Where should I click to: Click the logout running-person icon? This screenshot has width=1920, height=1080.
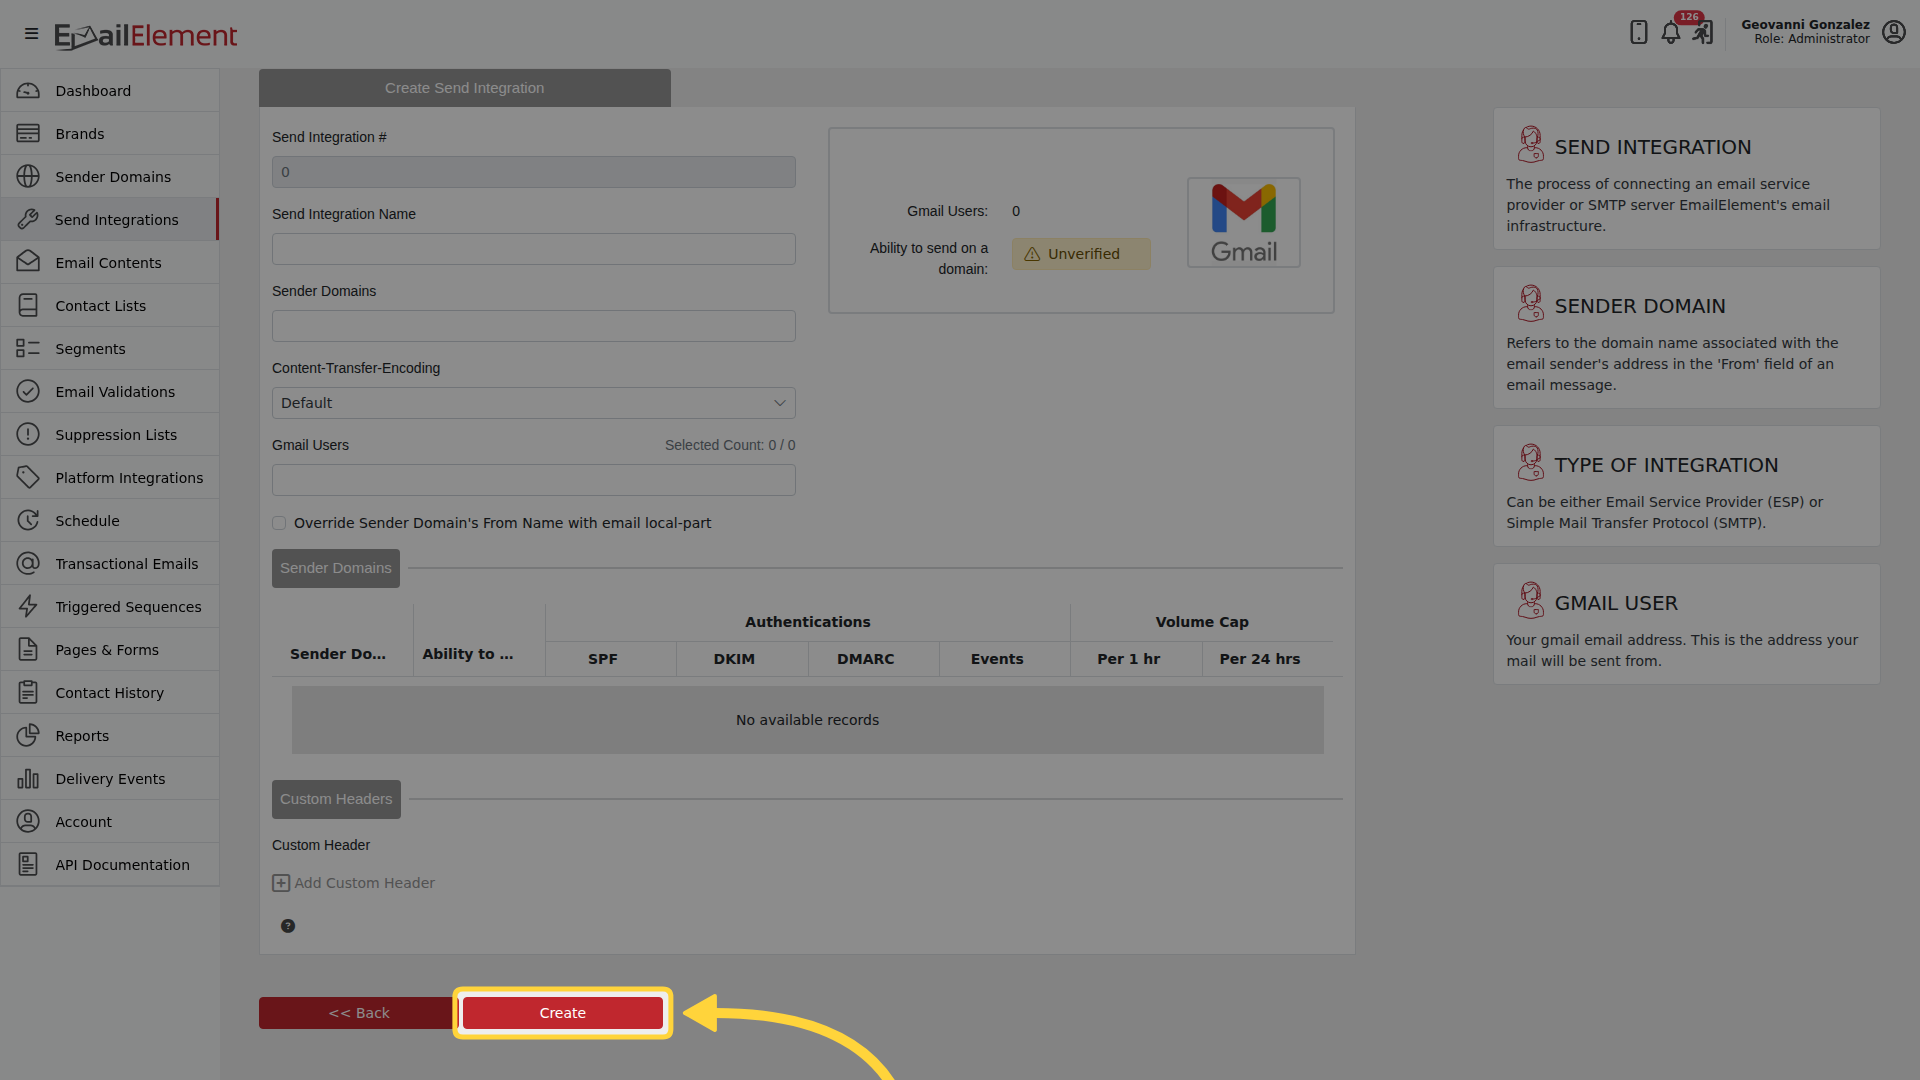1703,33
